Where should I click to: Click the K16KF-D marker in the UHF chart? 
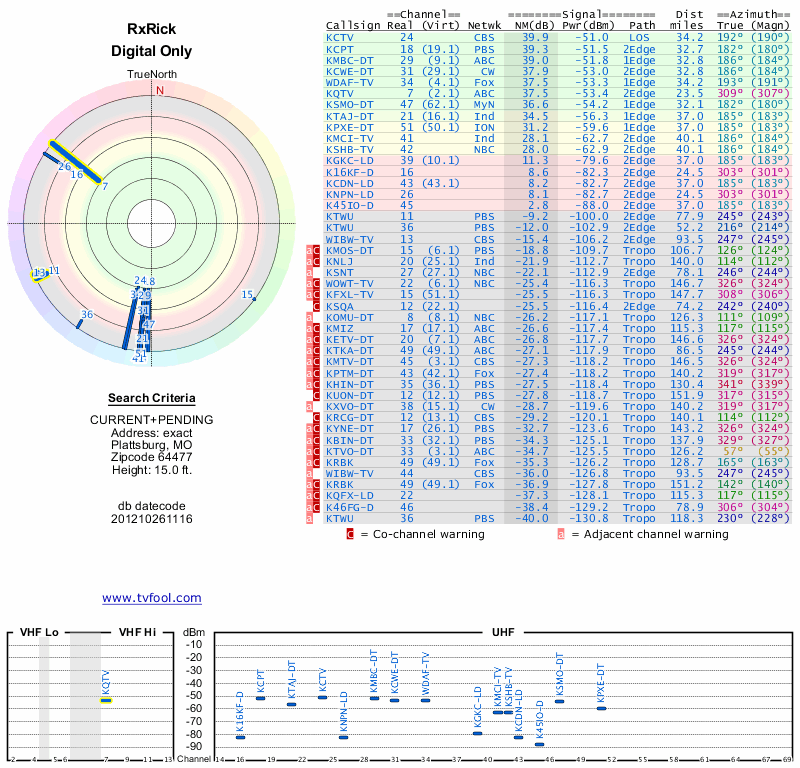click(240, 737)
